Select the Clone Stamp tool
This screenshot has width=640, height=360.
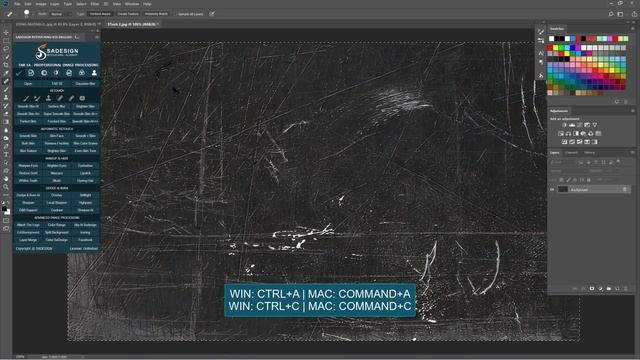pyautogui.click(x=6, y=98)
